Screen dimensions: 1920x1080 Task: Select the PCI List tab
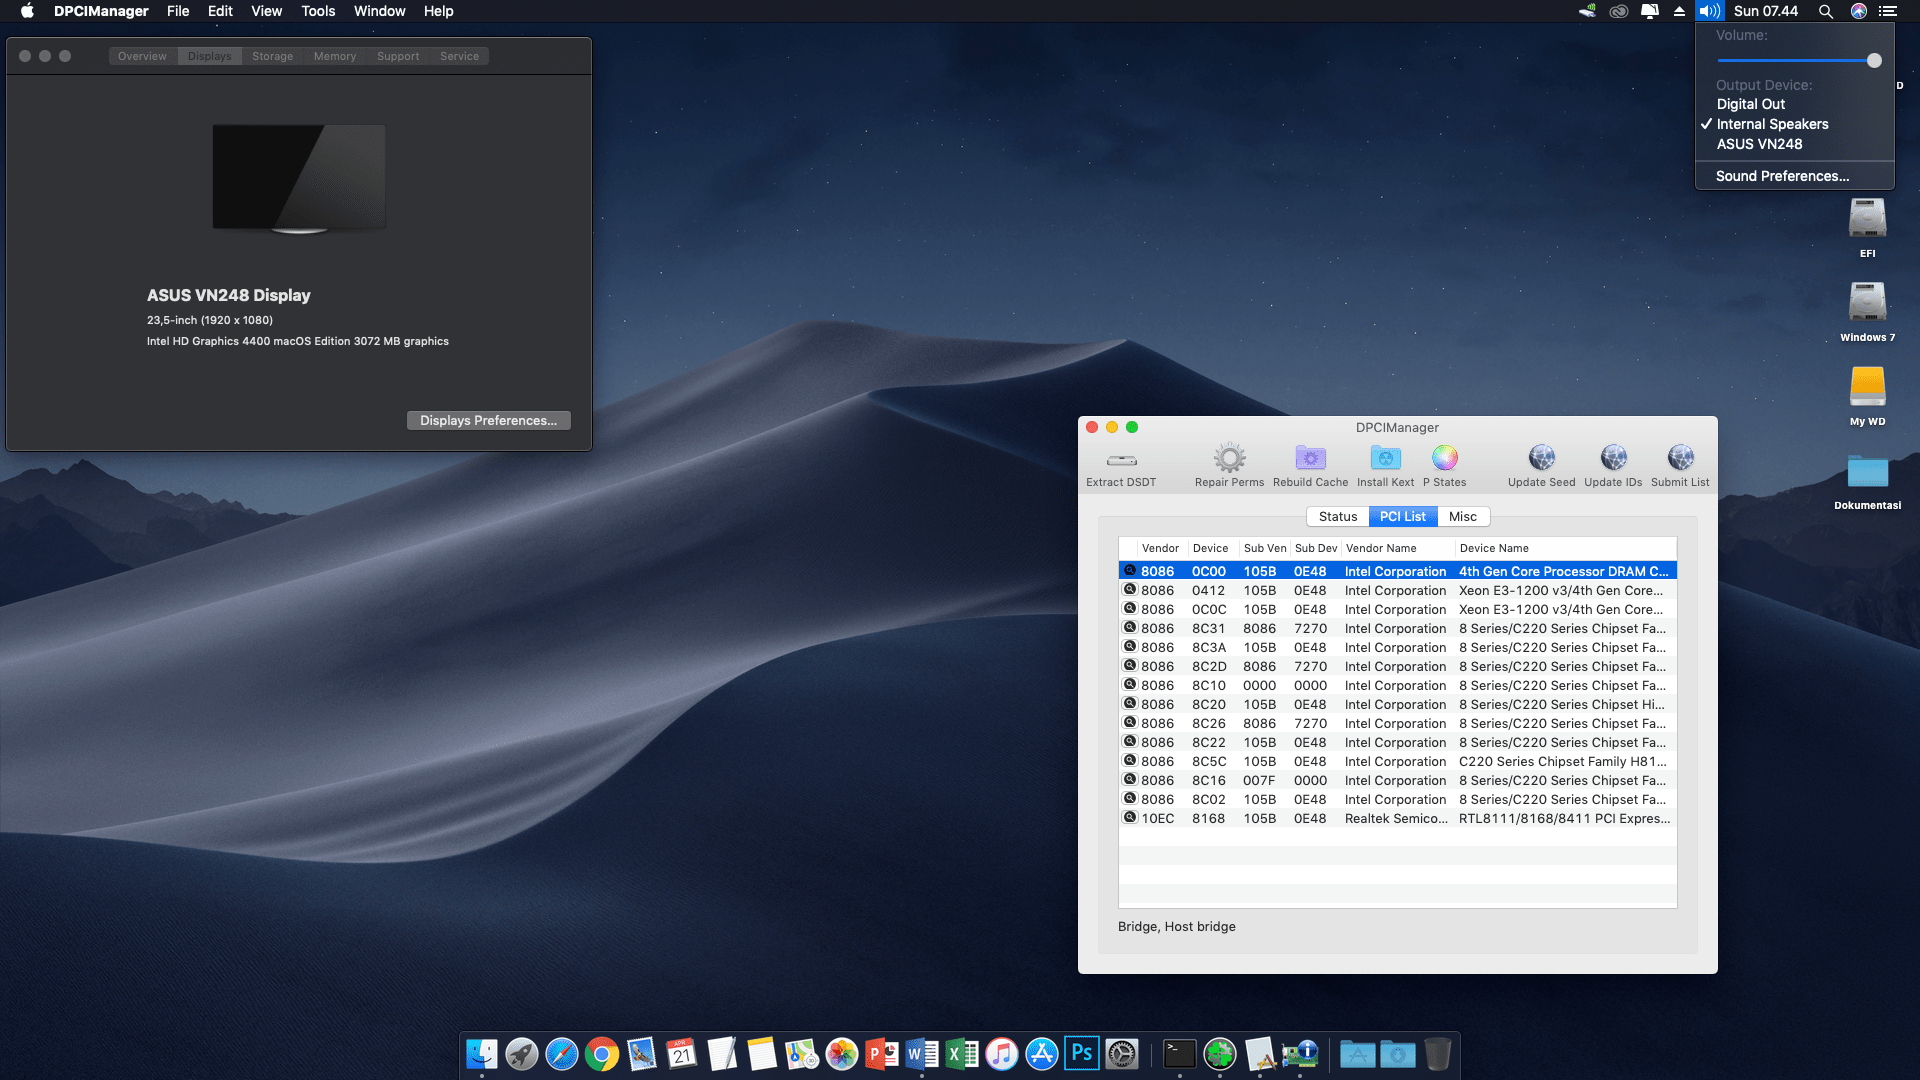pos(1403,517)
